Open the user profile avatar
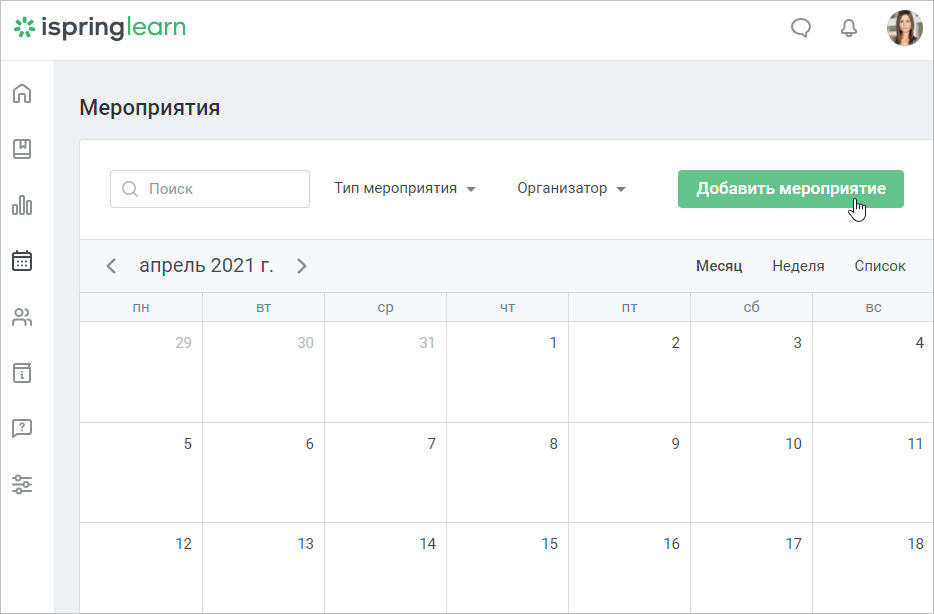 (x=904, y=27)
